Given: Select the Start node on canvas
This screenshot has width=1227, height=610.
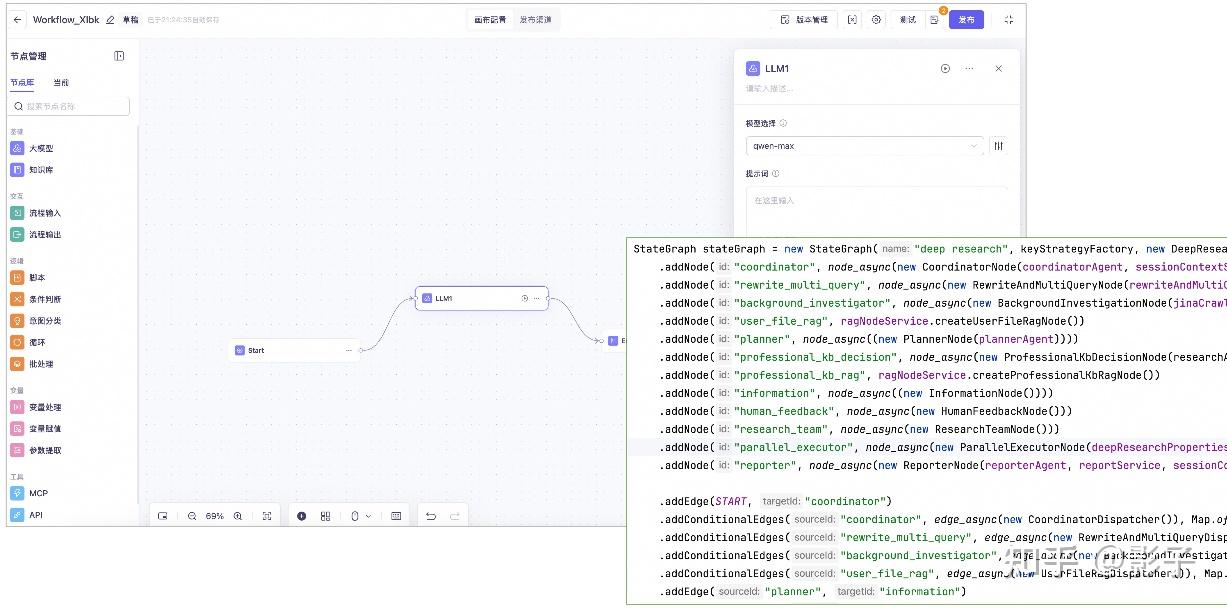Looking at the screenshot, I should pyautogui.click(x=294, y=350).
